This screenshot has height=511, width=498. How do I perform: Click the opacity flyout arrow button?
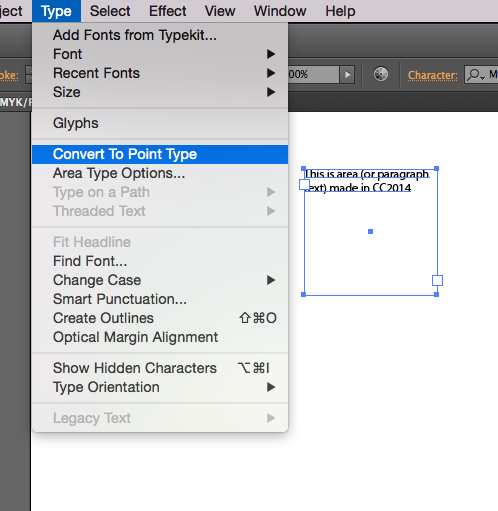point(347,74)
